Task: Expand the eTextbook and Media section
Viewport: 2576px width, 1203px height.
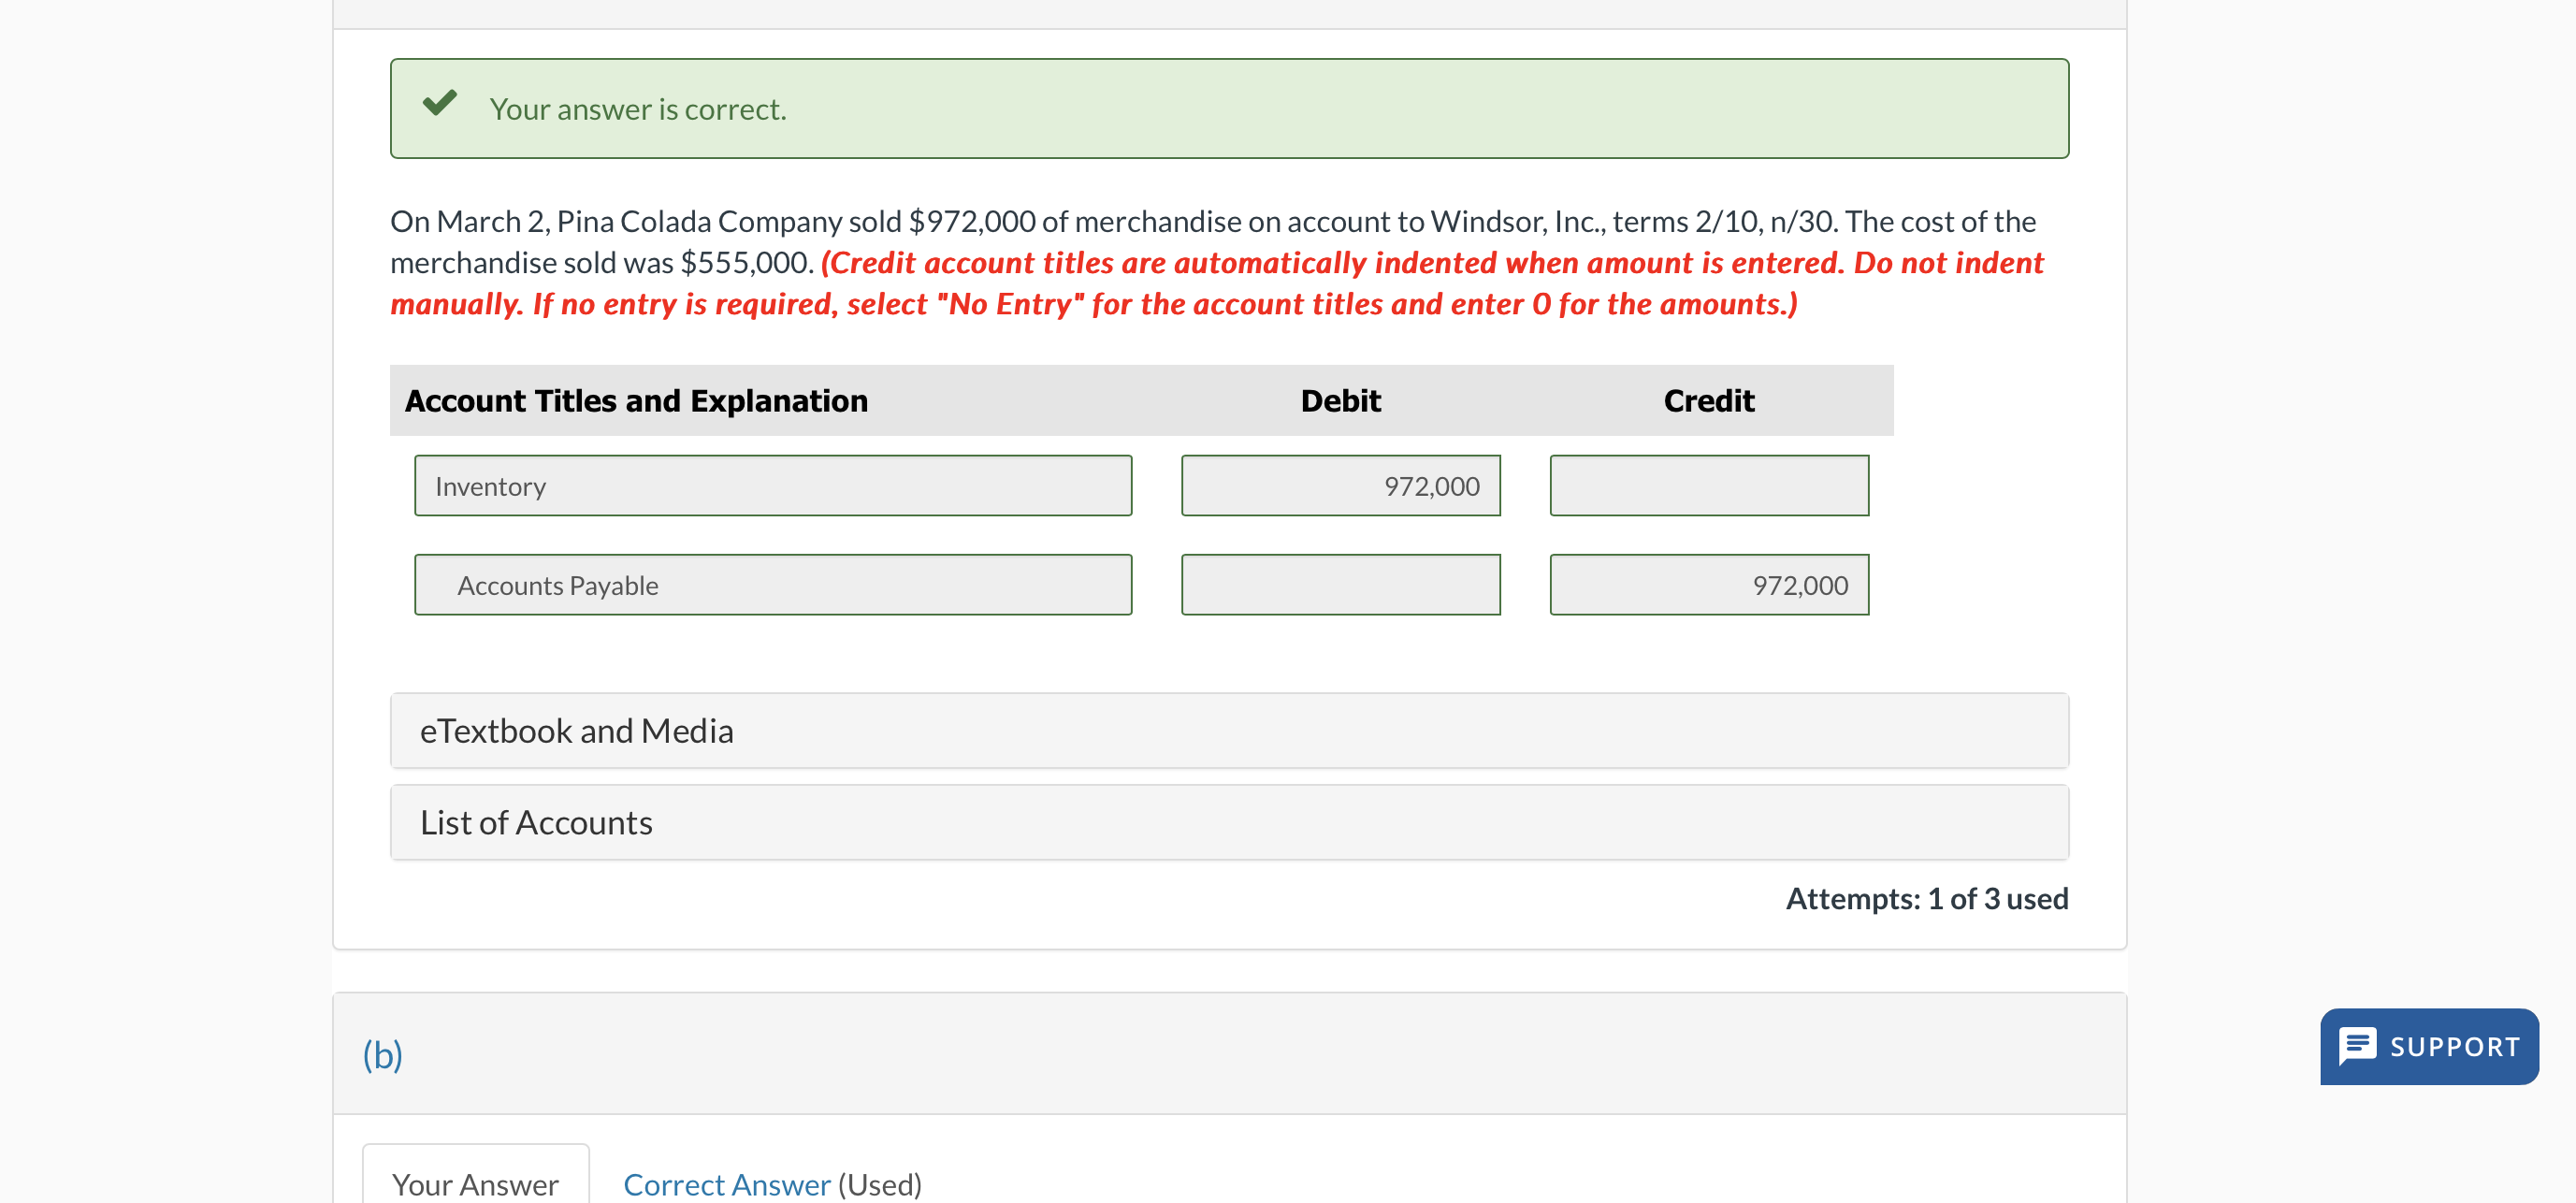Action: (1228, 731)
